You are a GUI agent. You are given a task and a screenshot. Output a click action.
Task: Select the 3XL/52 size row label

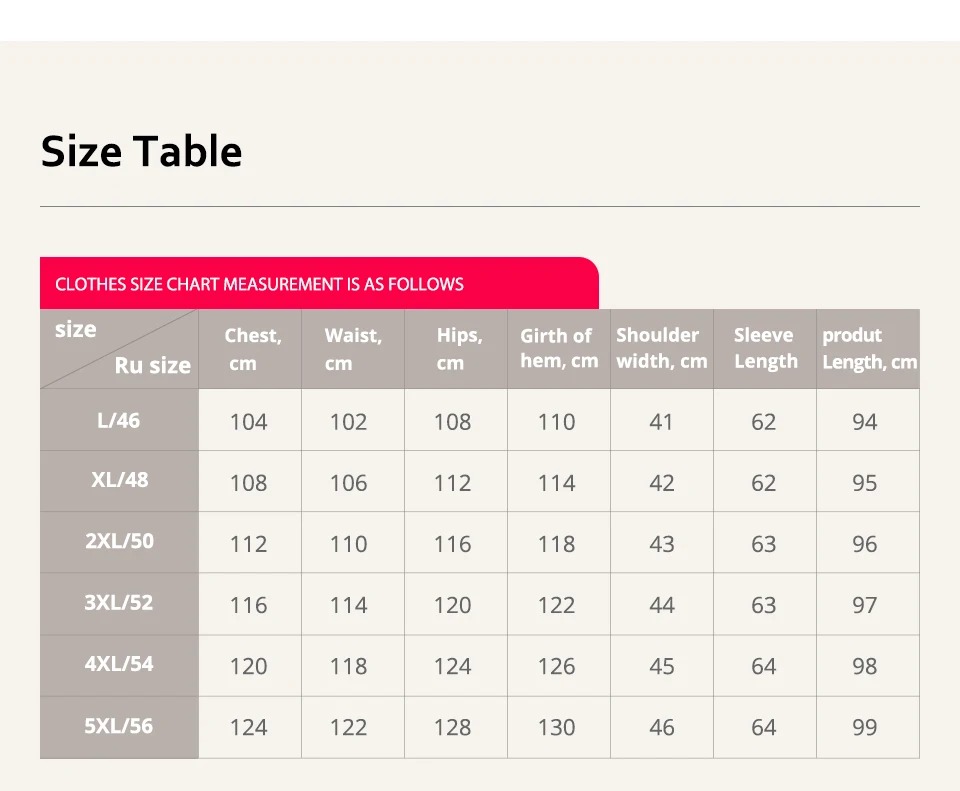click(x=119, y=604)
